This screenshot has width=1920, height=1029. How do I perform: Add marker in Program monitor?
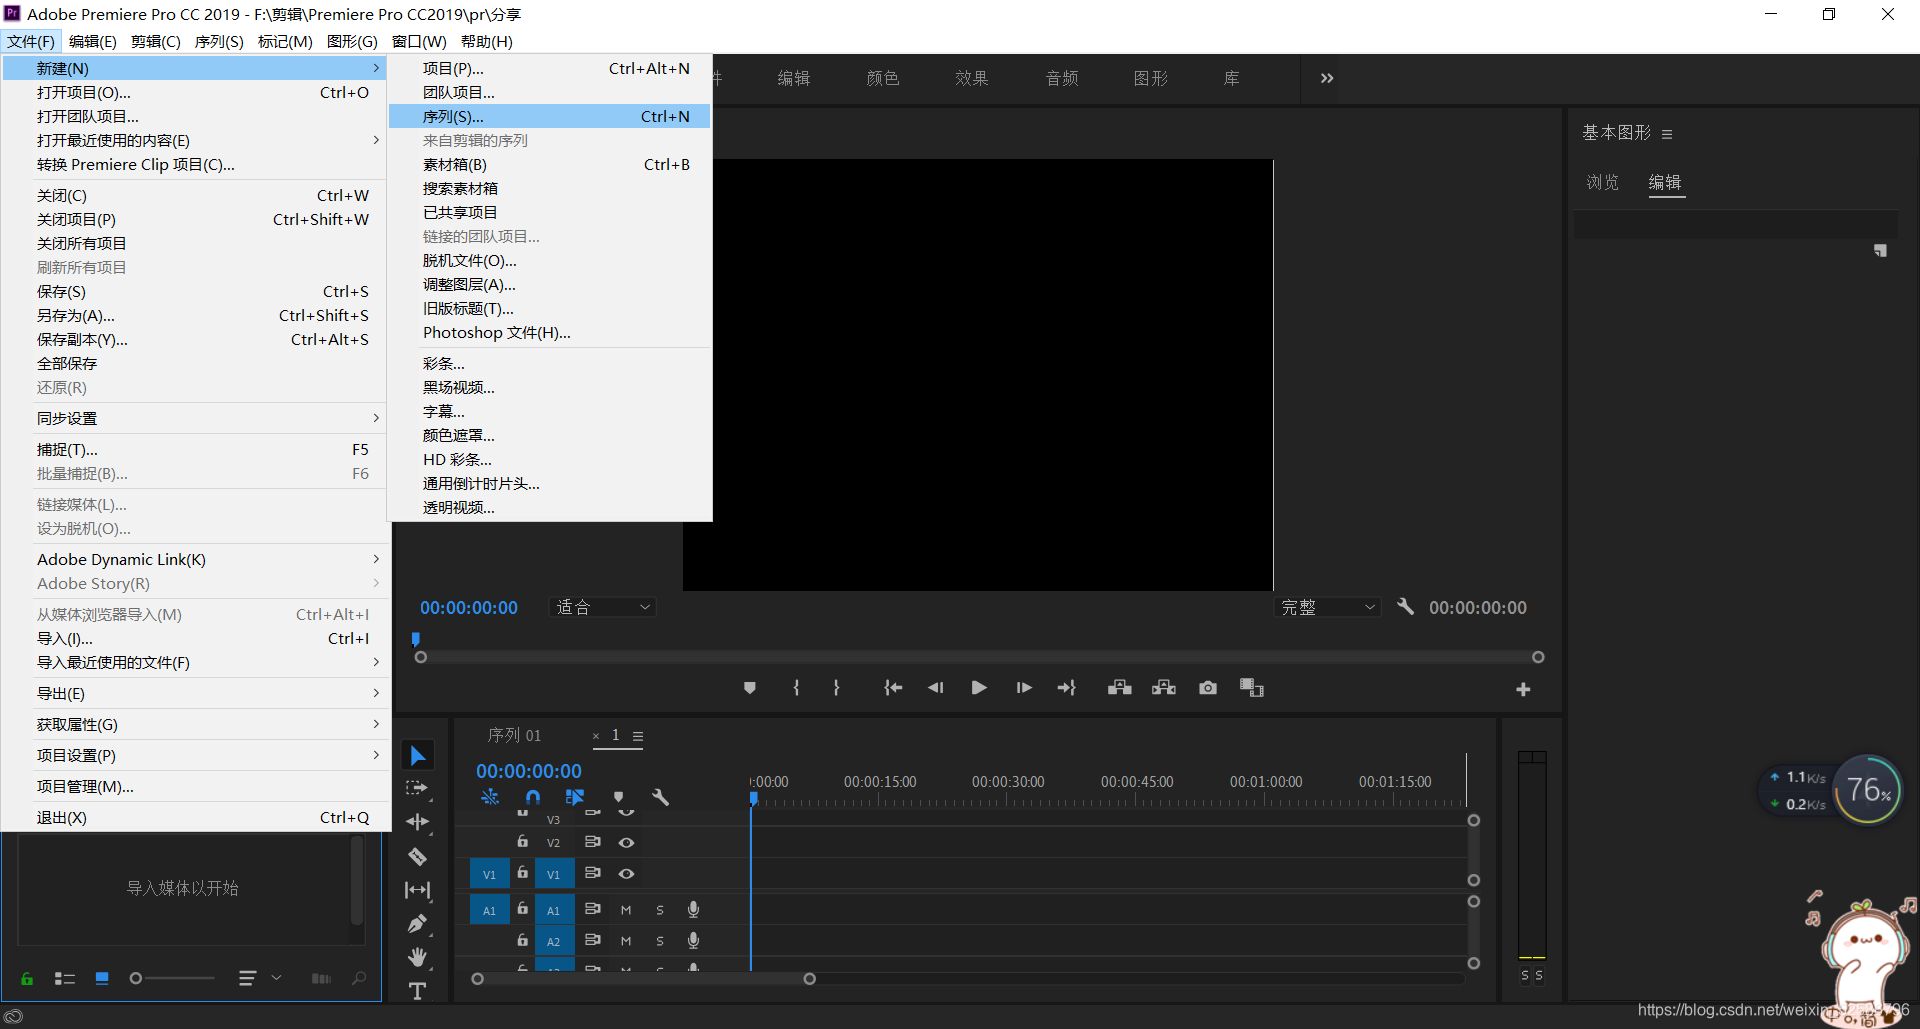750,688
